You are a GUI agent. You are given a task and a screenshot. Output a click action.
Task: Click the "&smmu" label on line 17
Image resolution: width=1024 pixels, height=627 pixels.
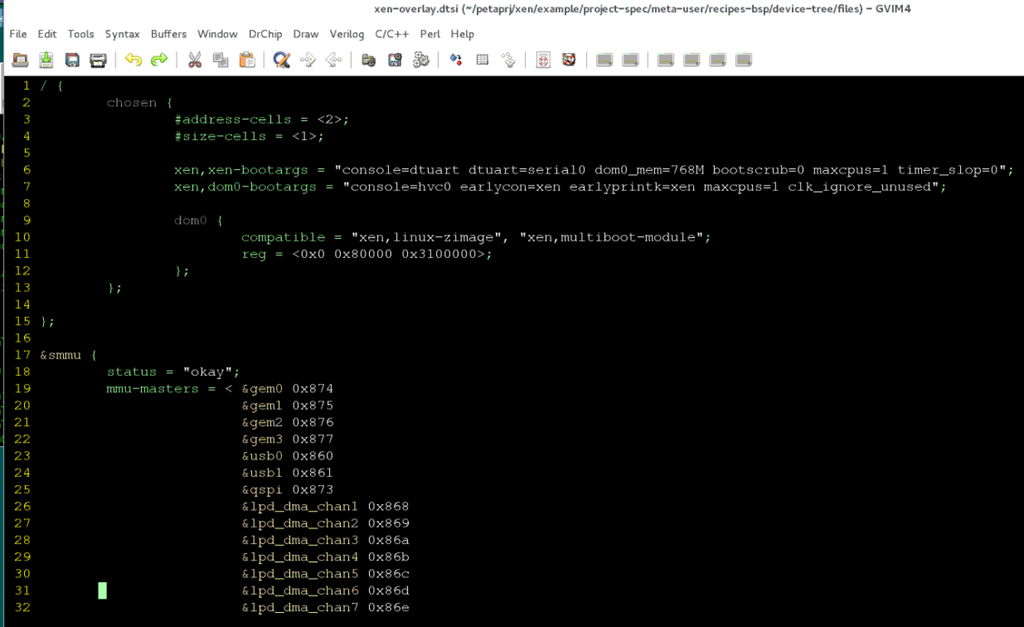tap(60, 355)
